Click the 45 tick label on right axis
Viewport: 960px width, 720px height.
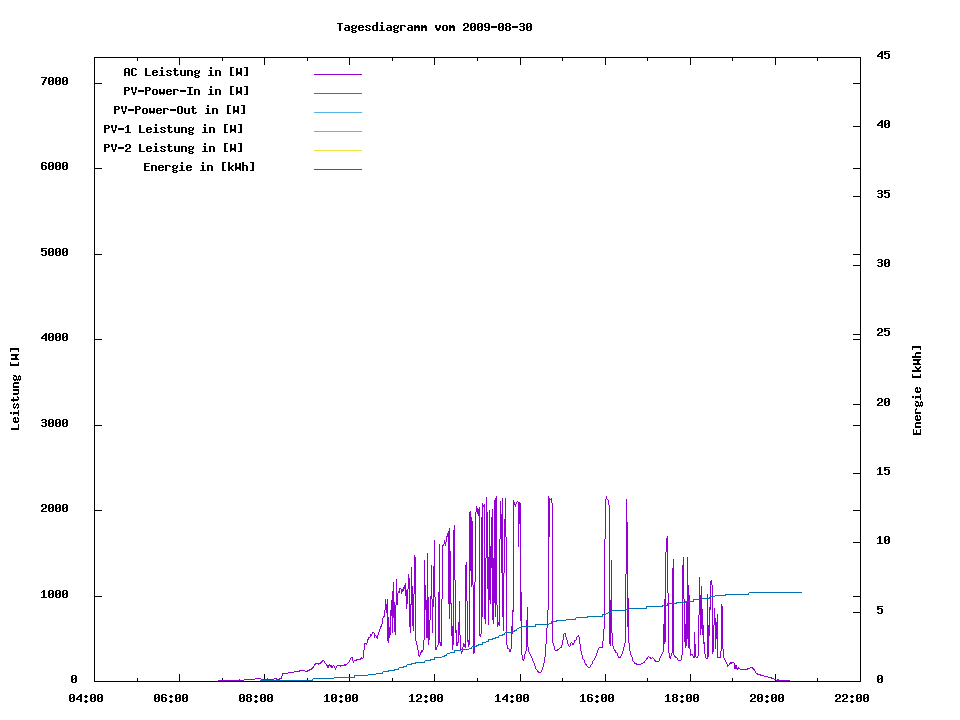(x=883, y=55)
